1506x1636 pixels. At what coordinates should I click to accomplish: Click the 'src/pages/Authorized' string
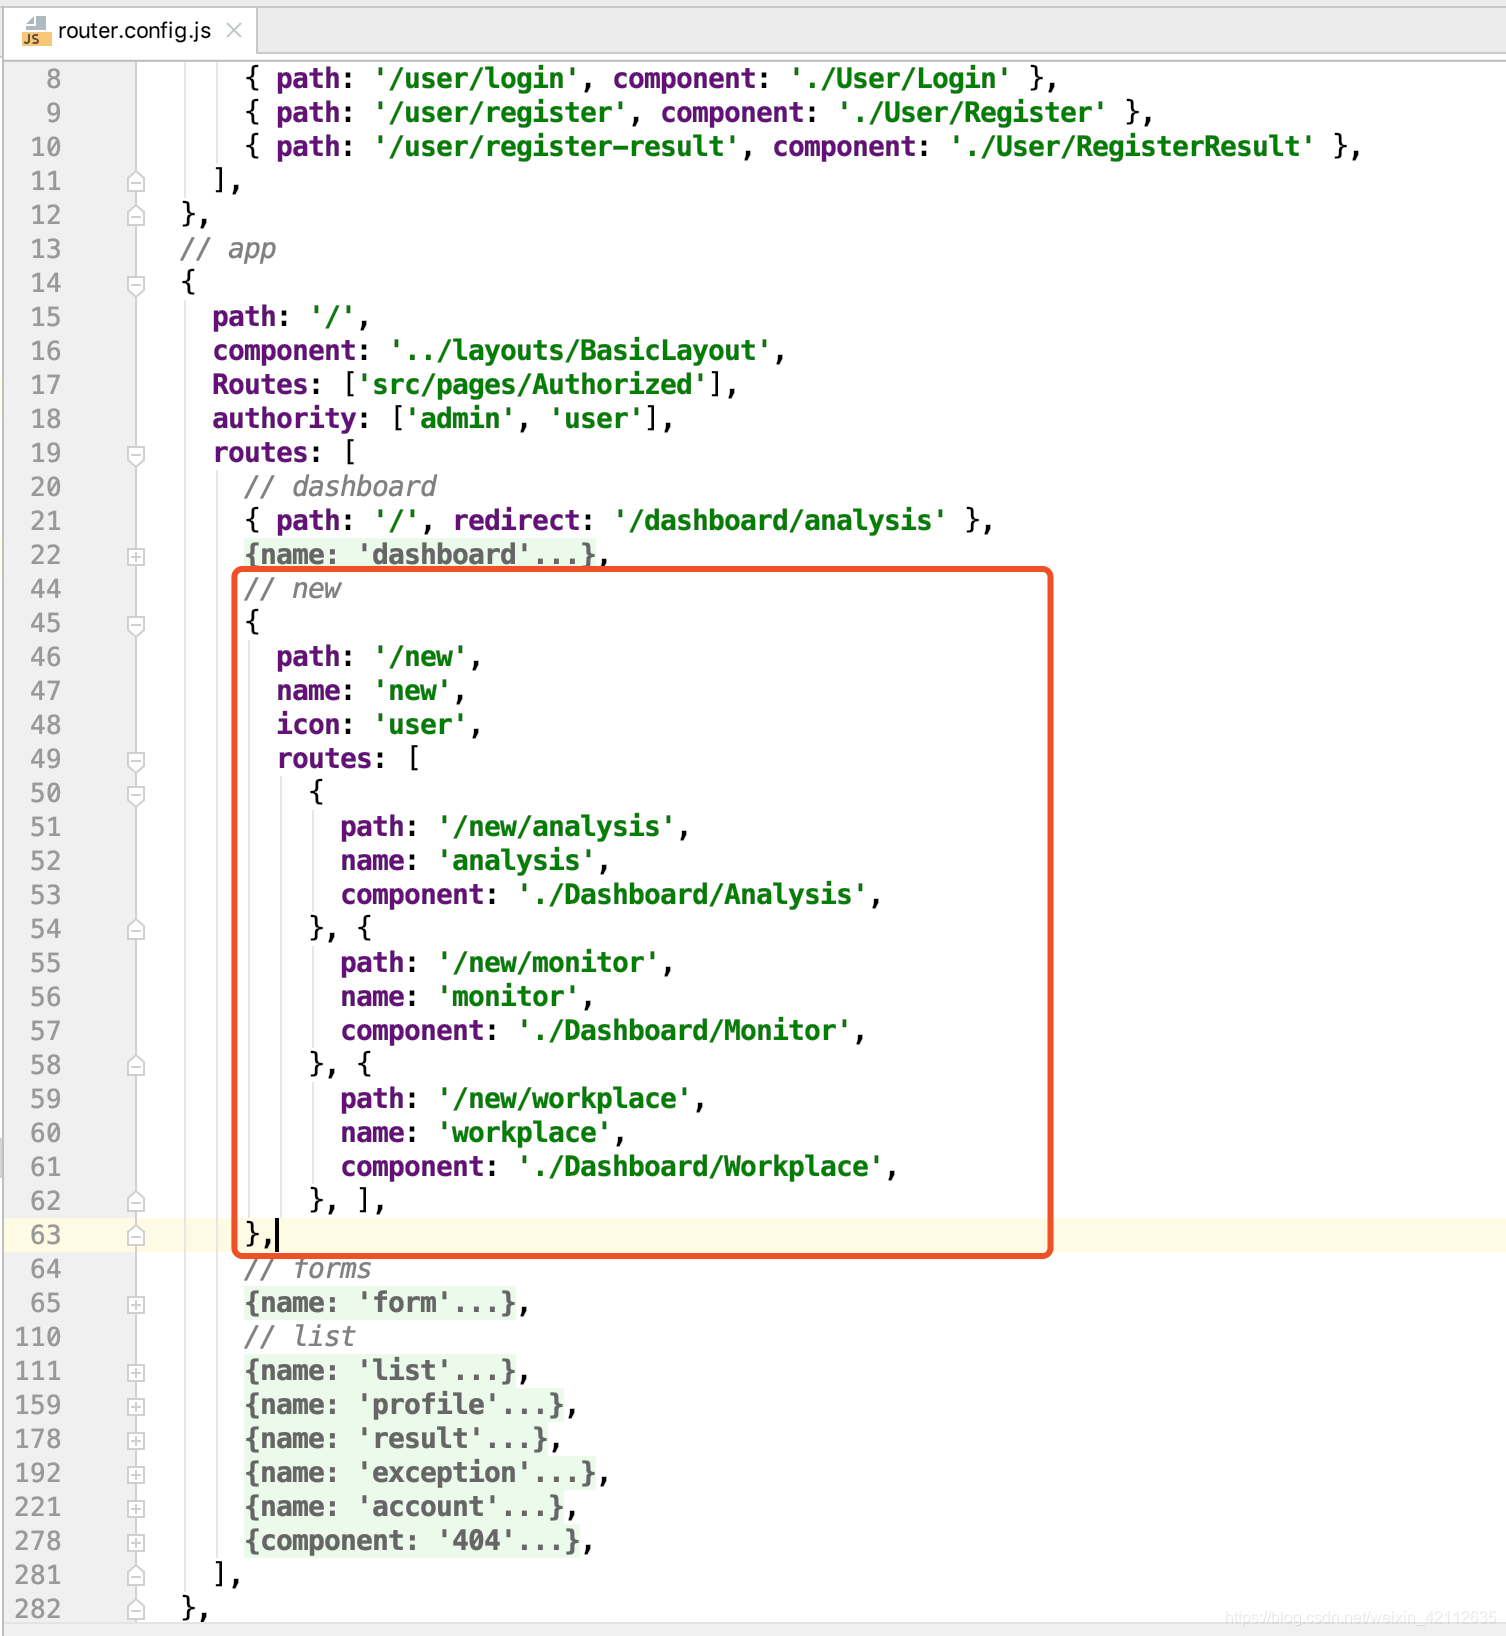click(533, 385)
